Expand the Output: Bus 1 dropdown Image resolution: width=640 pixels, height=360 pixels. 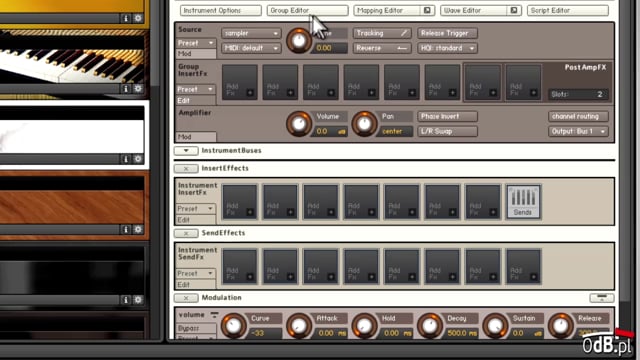pyautogui.click(x=578, y=131)
